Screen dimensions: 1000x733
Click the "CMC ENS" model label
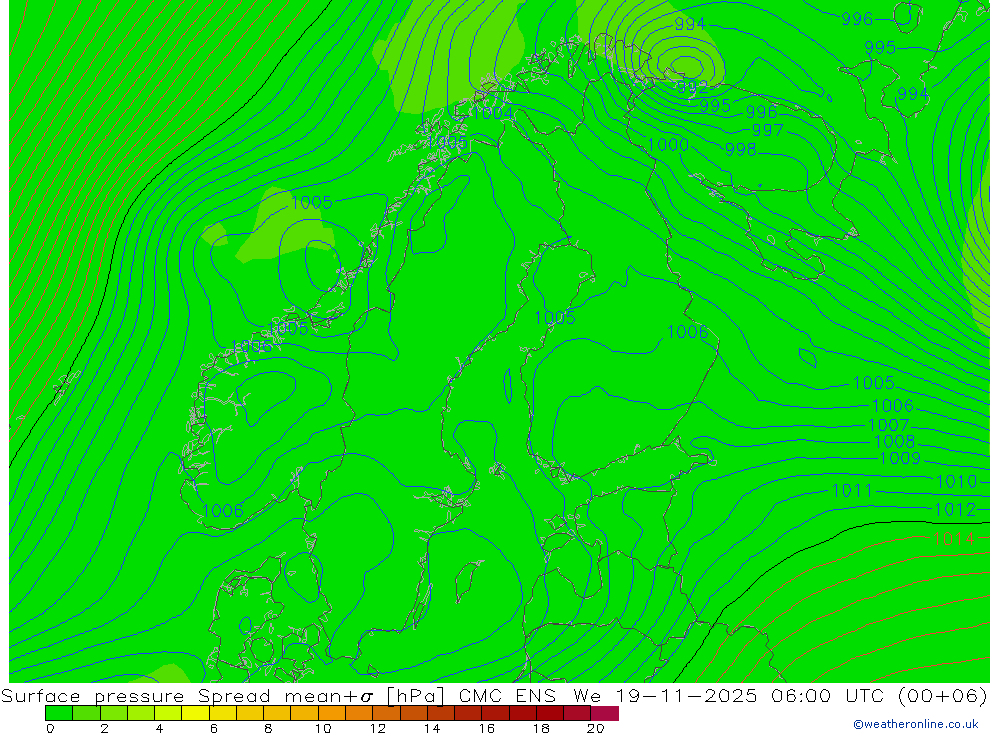pos(507,695)
